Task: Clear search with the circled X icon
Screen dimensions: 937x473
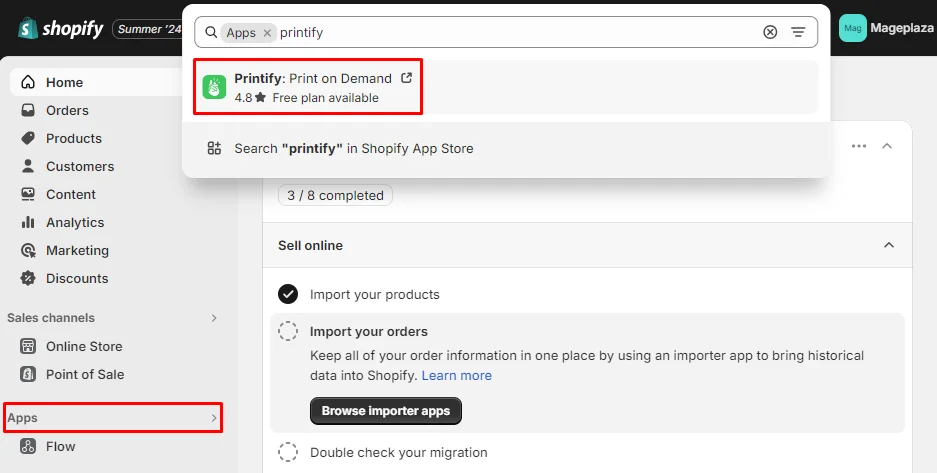Action: click(770, 32)
